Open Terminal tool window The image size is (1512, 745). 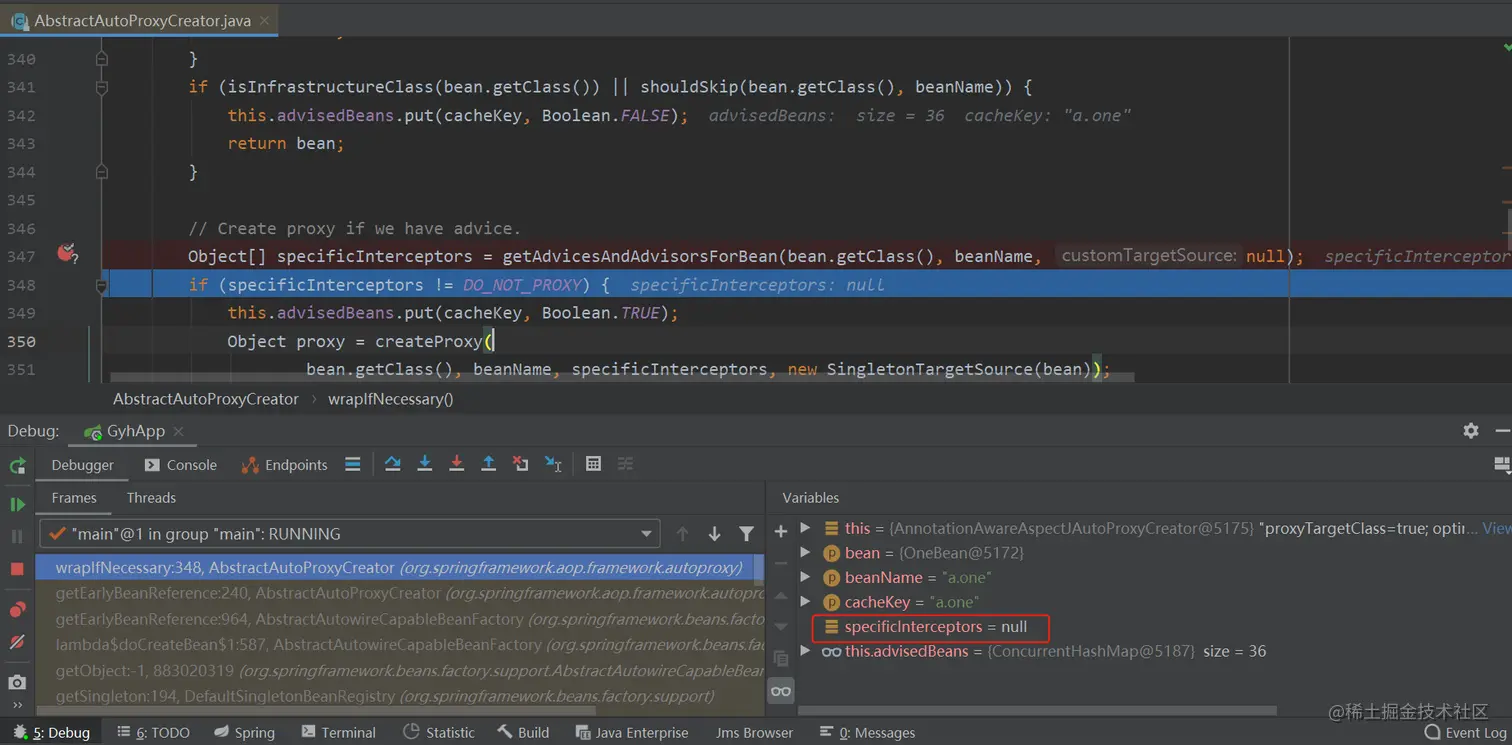338,732
